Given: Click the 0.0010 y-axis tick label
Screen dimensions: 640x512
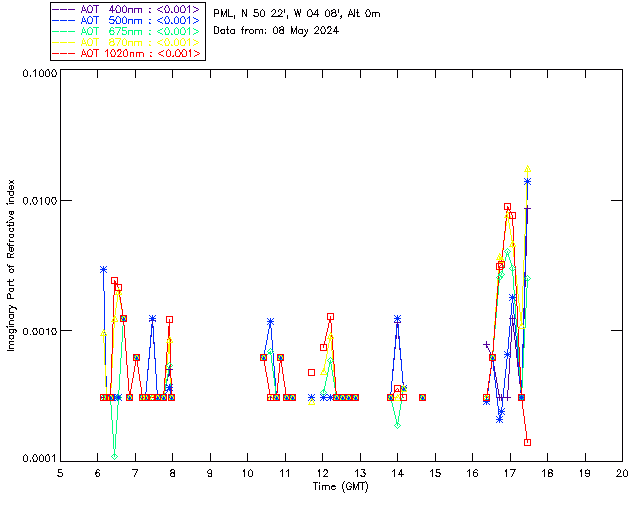Looking at the screenshot, I should [39, 331].
